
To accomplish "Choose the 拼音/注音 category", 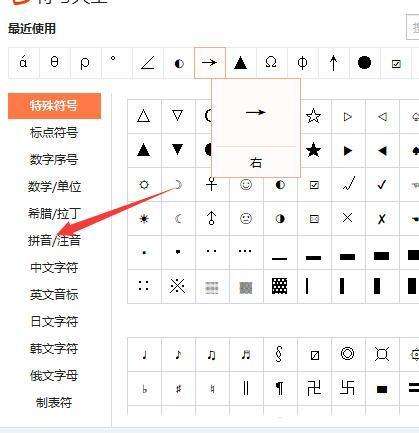I will click(x=54, y=240).
